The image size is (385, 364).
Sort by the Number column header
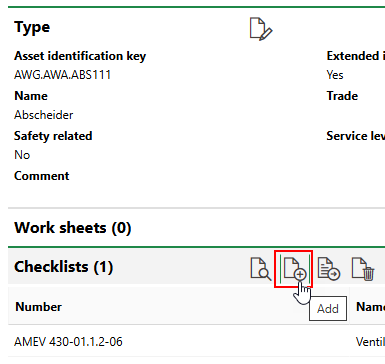pyautogui.click(x=39, y=307)
